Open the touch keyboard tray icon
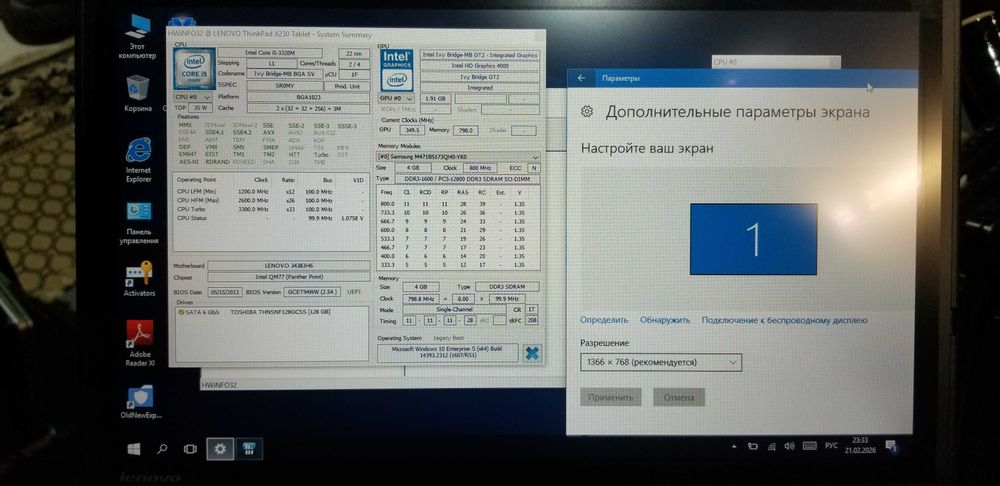Screen dimensions: 1000x486 809,446
